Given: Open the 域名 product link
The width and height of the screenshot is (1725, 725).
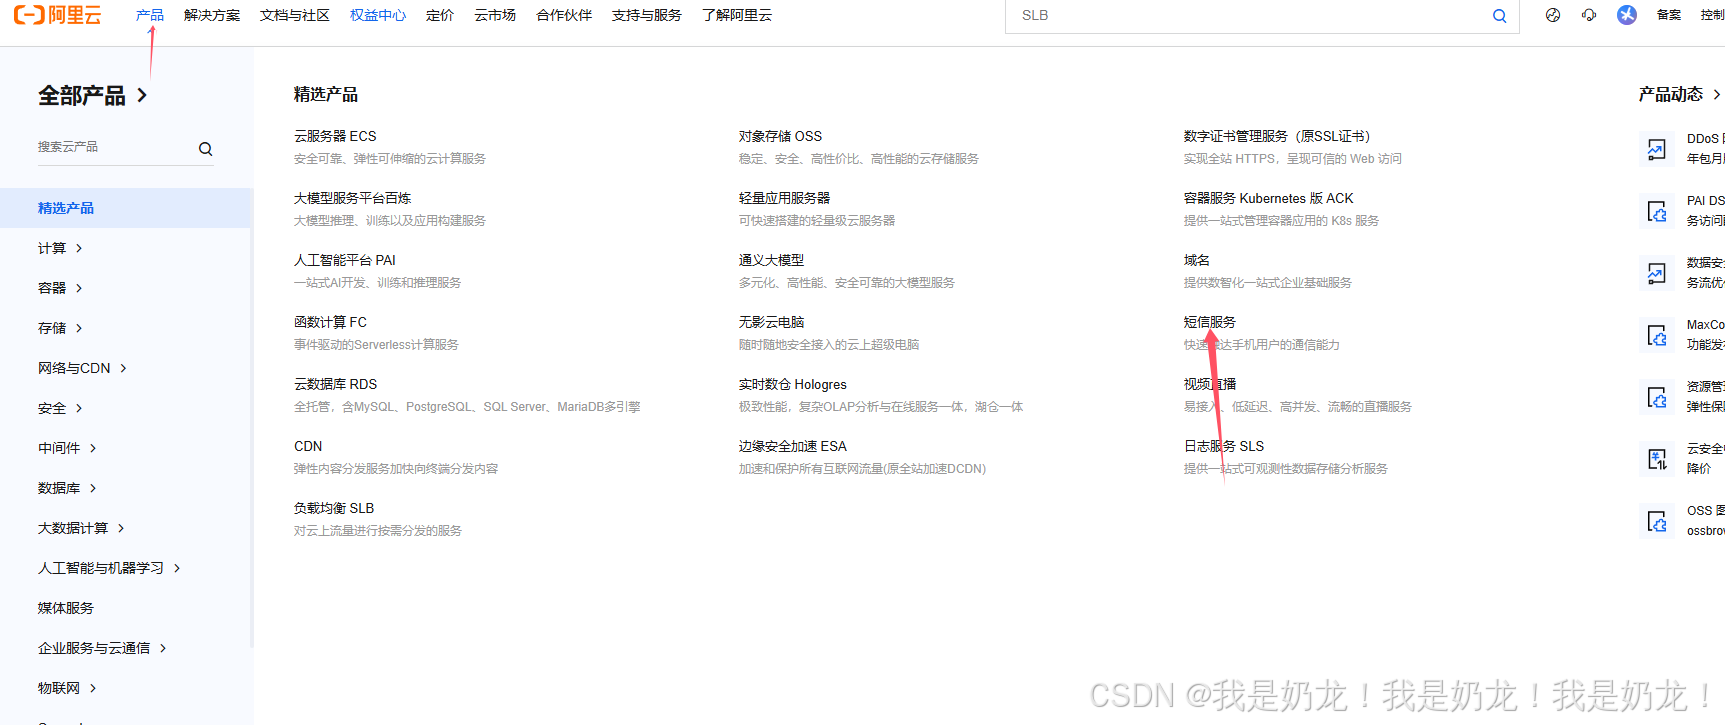Looking at the screenshot, I should pyautogui.click(x=1197, y=260).
